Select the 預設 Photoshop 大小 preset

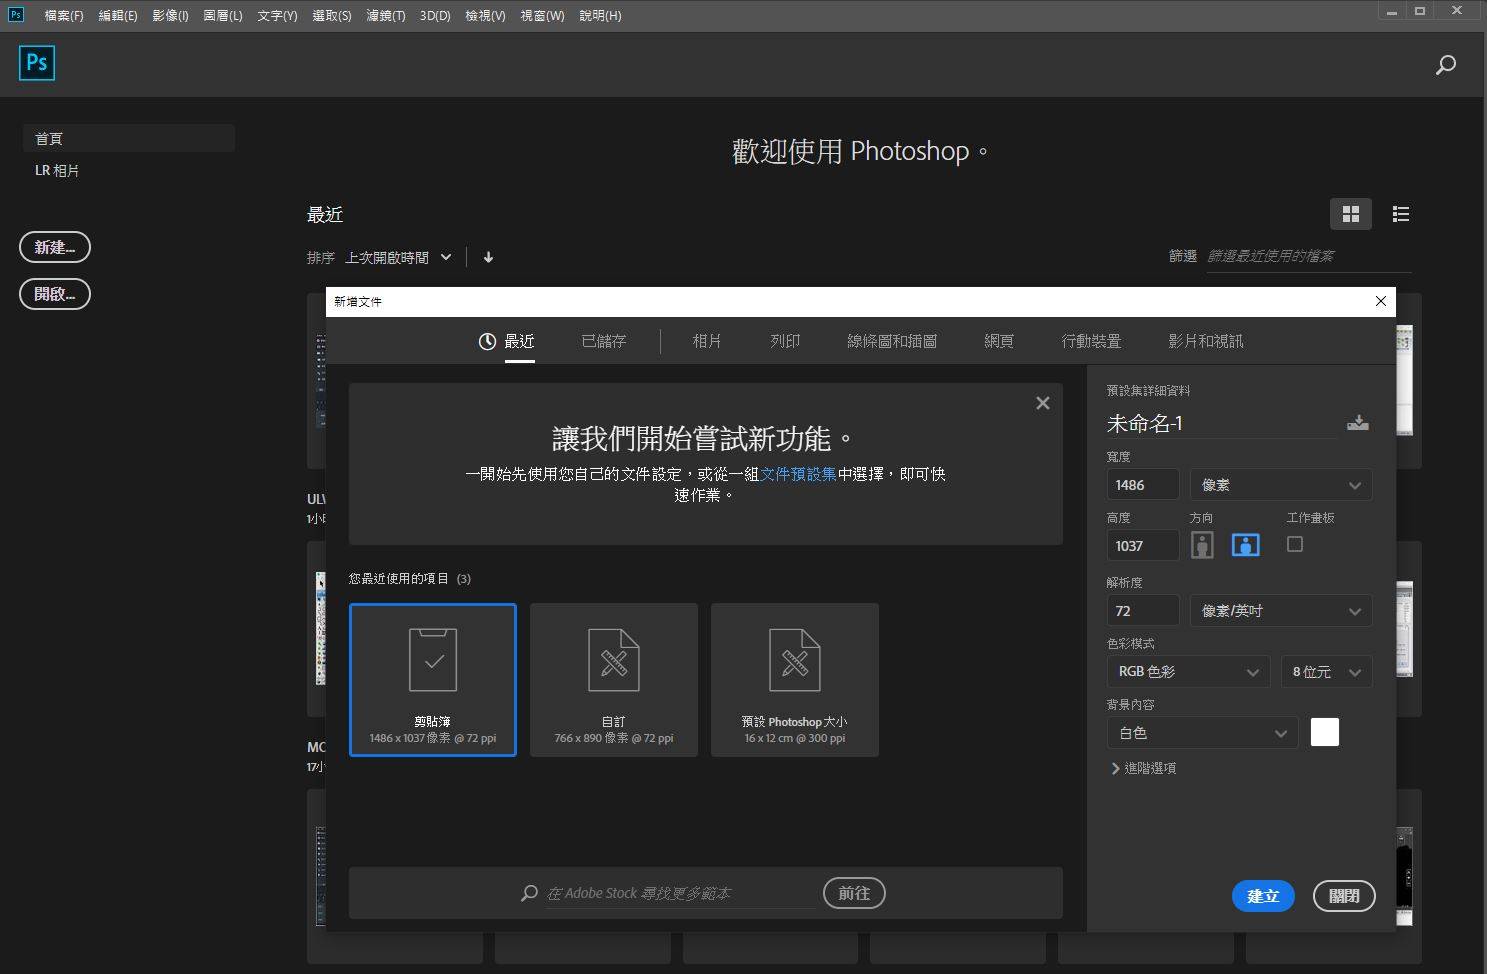(795, 680)
